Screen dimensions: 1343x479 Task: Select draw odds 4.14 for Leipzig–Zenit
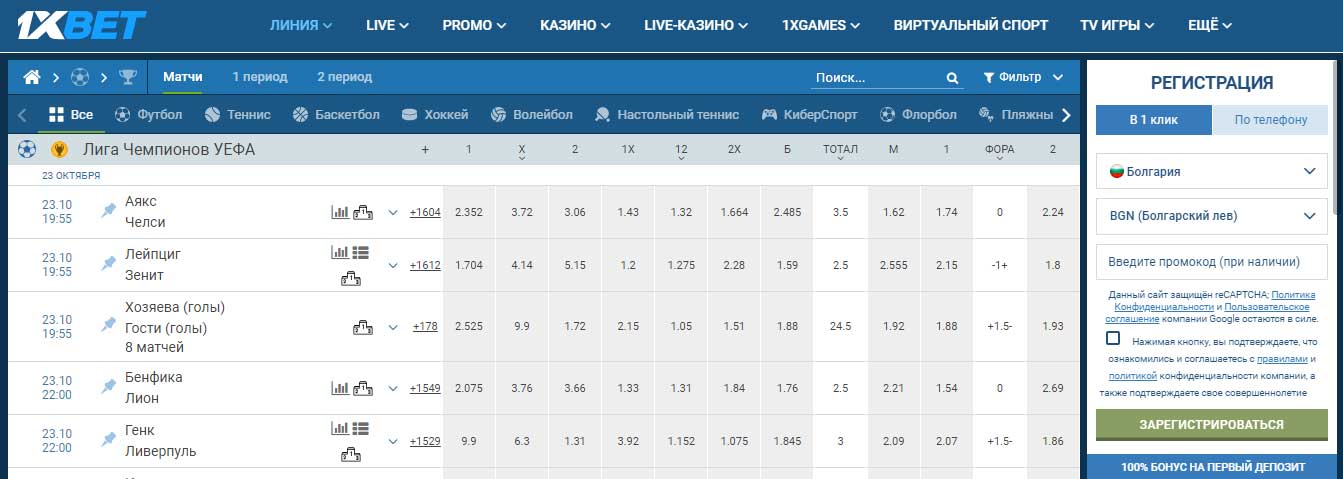point(522,265)
